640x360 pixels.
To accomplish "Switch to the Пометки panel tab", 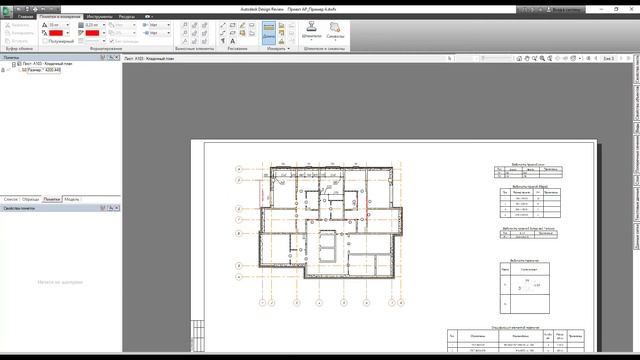I will [x=52, y=199].
